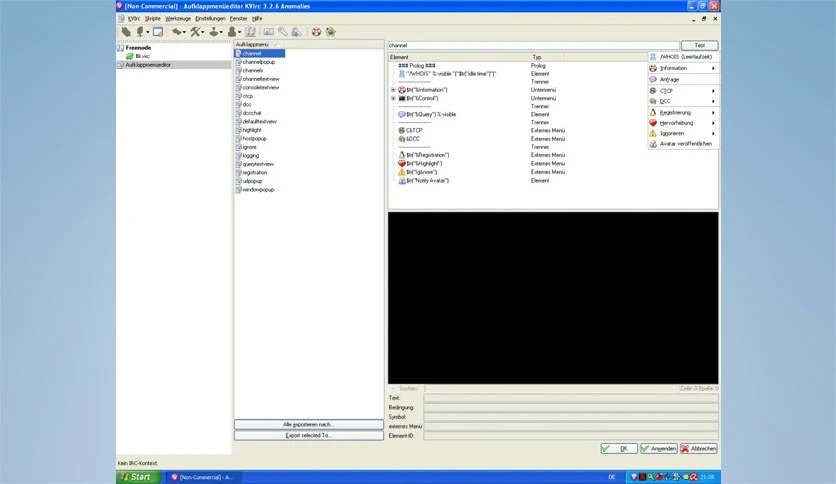Image resolution: width=836 pixels, height=484 pixels.
Task: Click the microphone toolbar icon
Action: tap(140, 32)
